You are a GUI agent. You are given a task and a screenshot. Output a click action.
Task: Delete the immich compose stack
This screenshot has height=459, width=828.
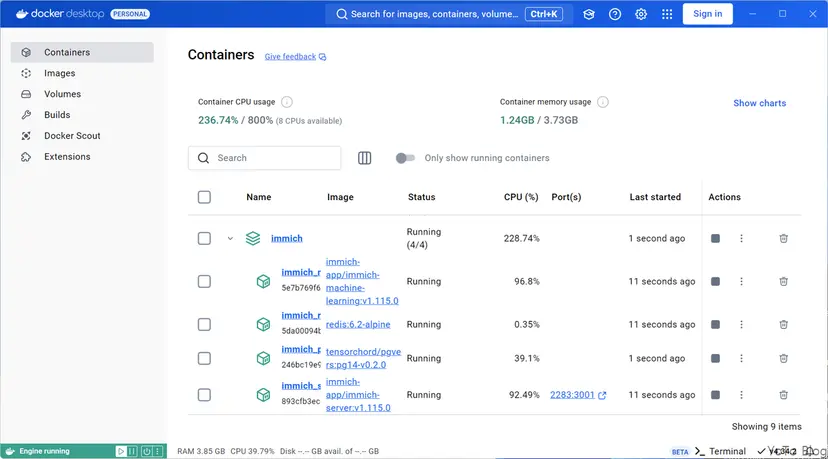[784, 238]
